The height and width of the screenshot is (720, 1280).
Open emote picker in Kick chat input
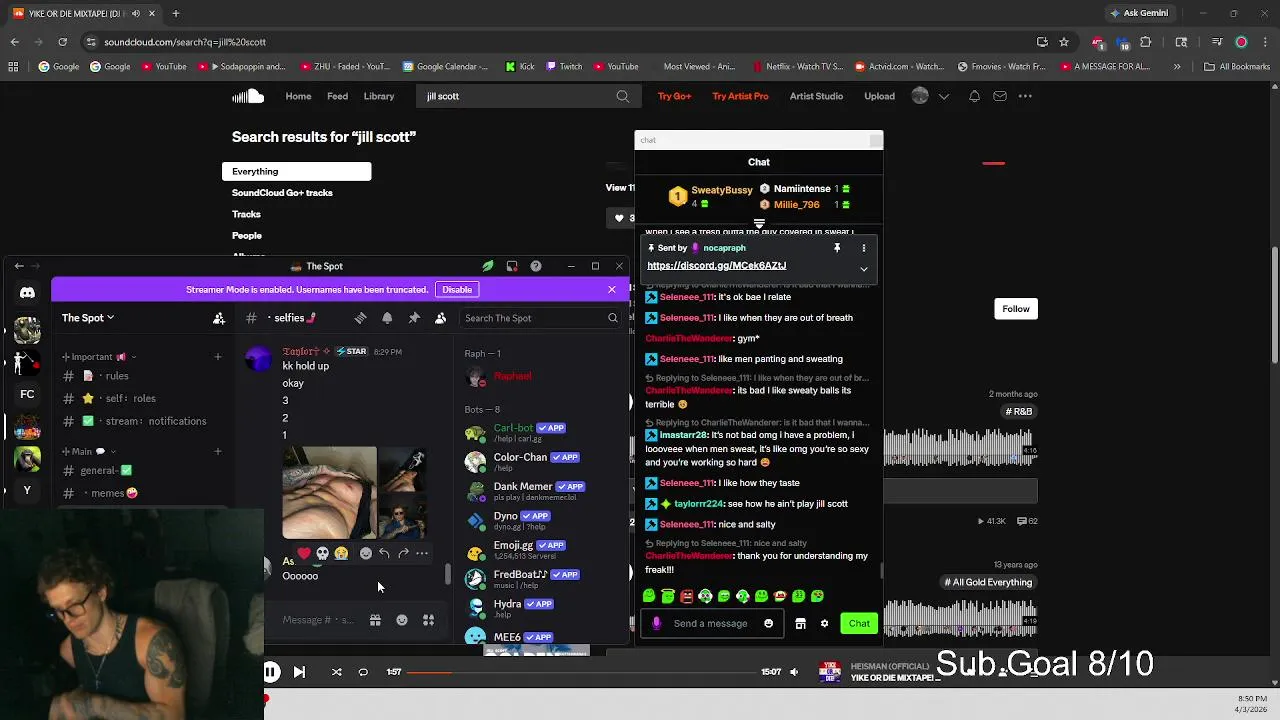[x=768, y=623]
